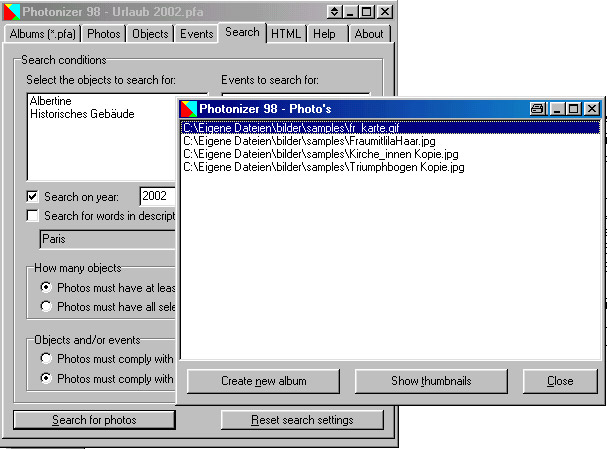
Task: Click the Photonizer logo icon in the main window title bar
Action: [12, 12]
